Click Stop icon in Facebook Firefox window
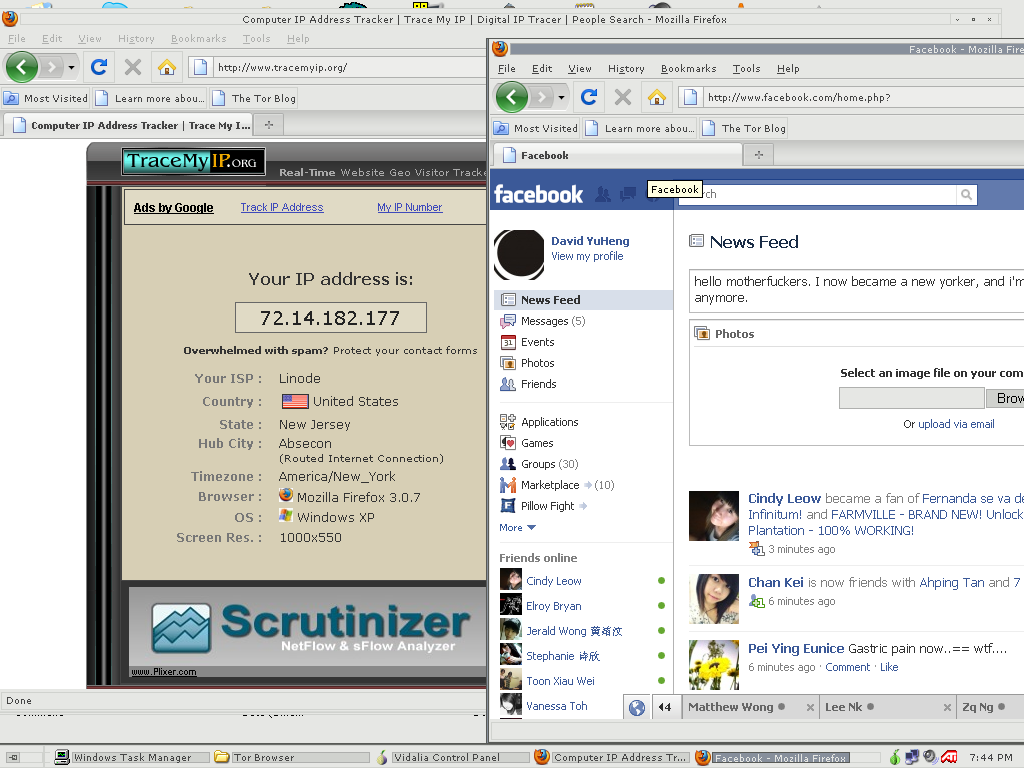The height and width of the screenshot is (768, 1024). (623, 97)
